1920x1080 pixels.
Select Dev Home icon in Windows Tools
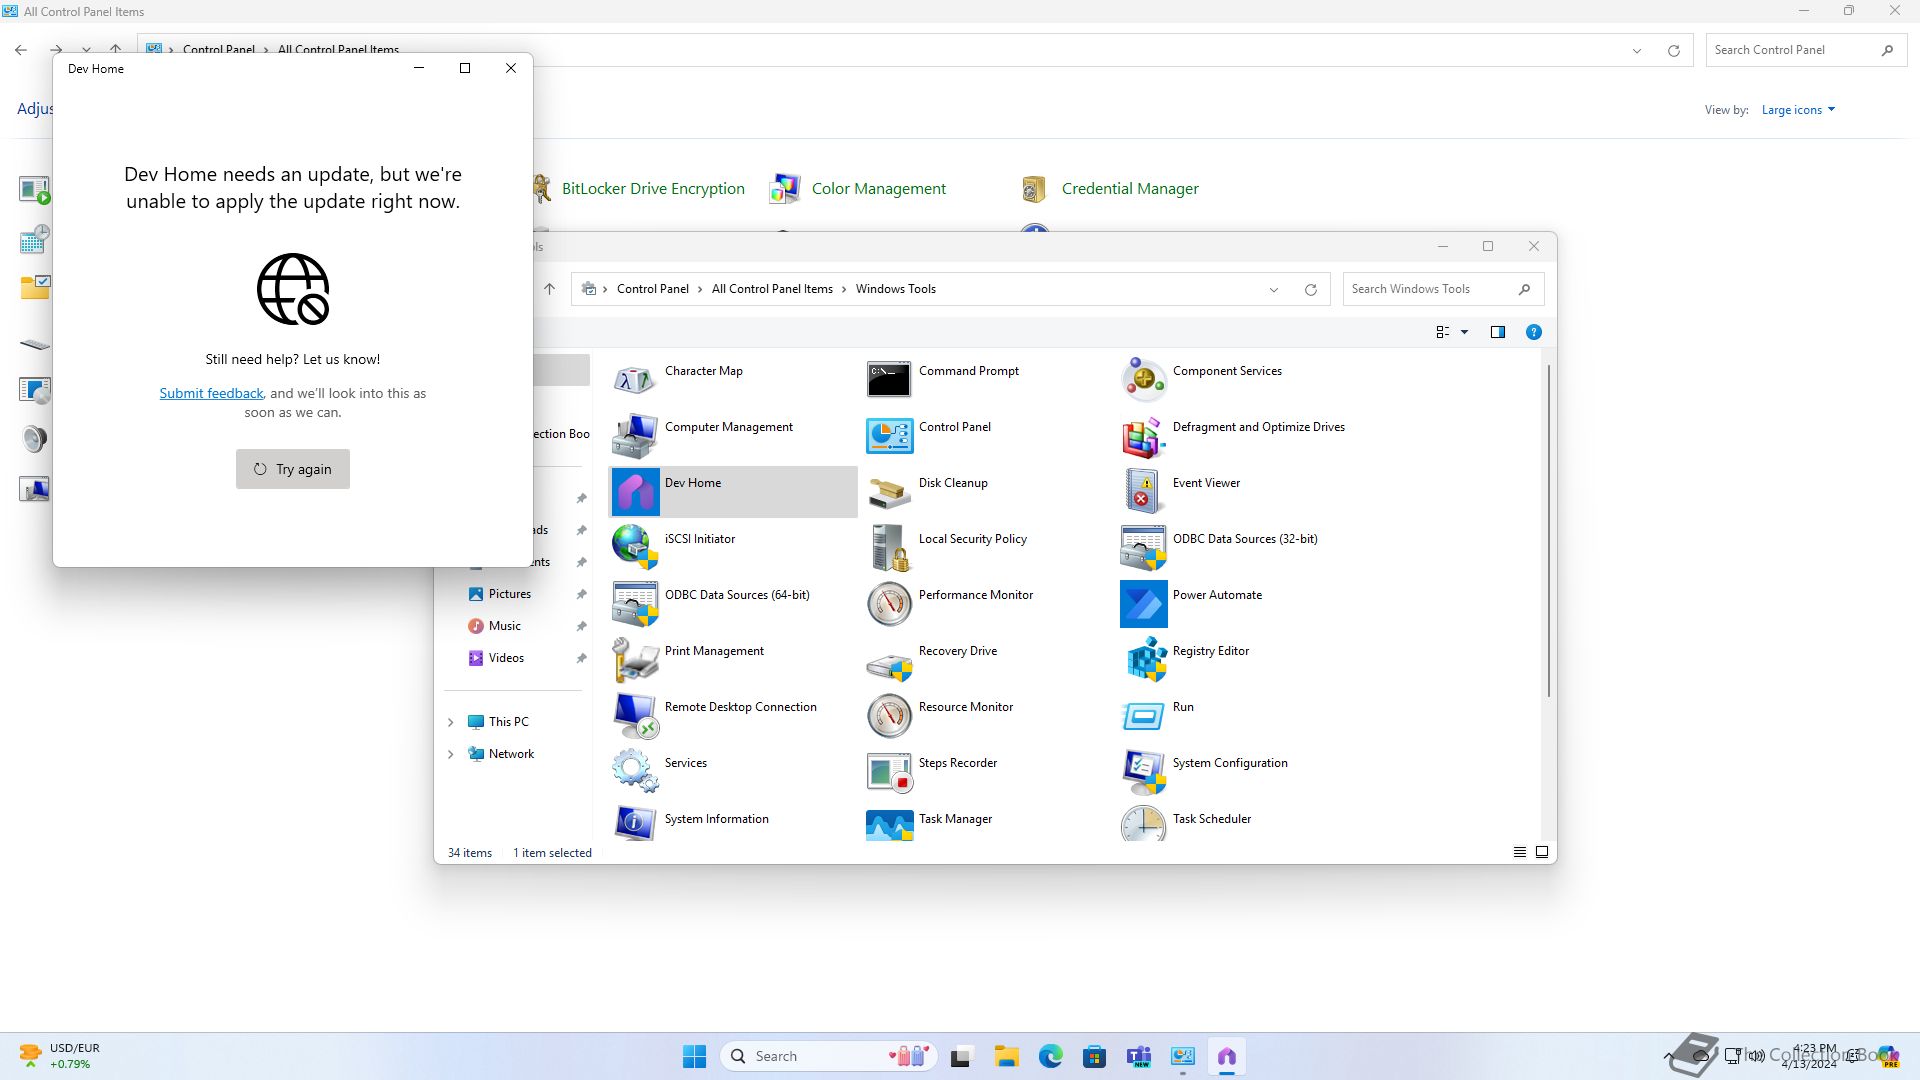pos(635,492)
